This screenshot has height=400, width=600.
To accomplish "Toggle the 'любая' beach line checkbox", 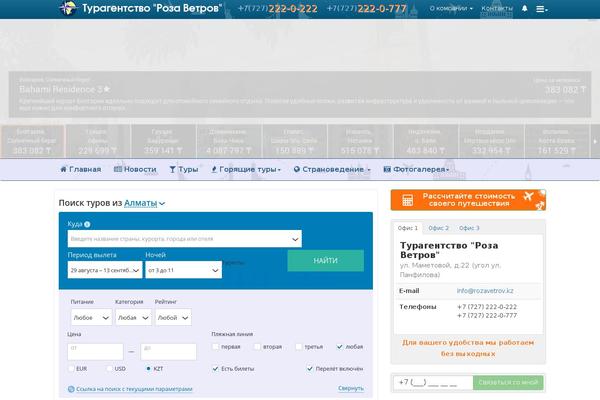I will pyautogui.click(x=339, y=347).
